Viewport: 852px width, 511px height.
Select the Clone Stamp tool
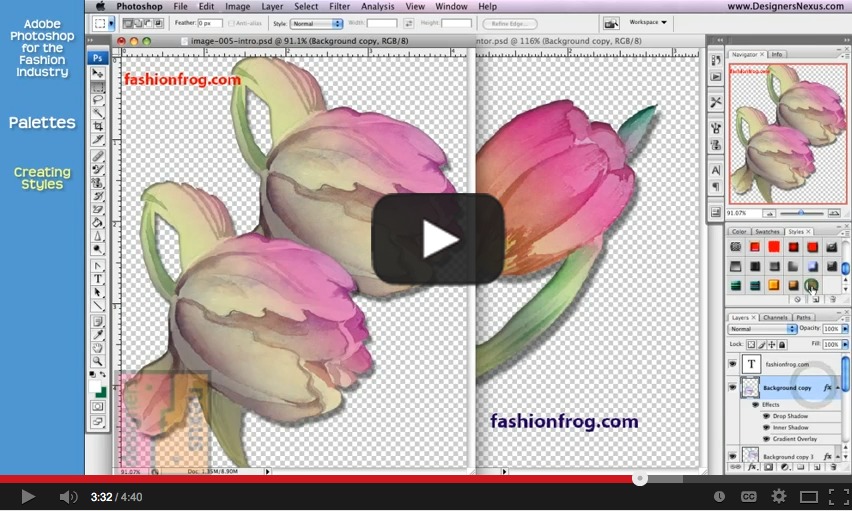click(x=98, y=183)
